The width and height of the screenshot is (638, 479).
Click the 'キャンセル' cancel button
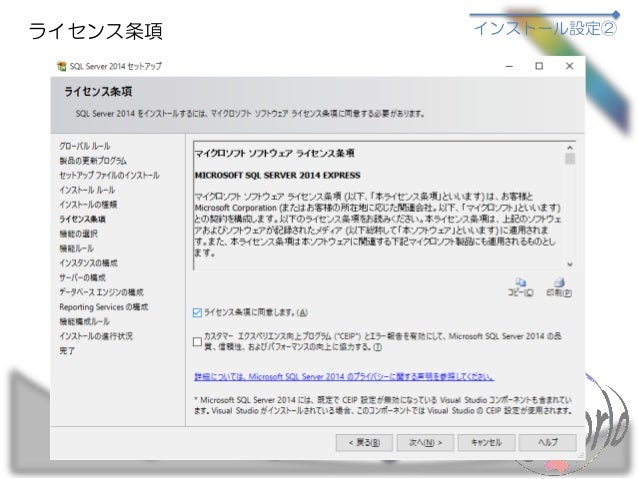pos(486,442)
